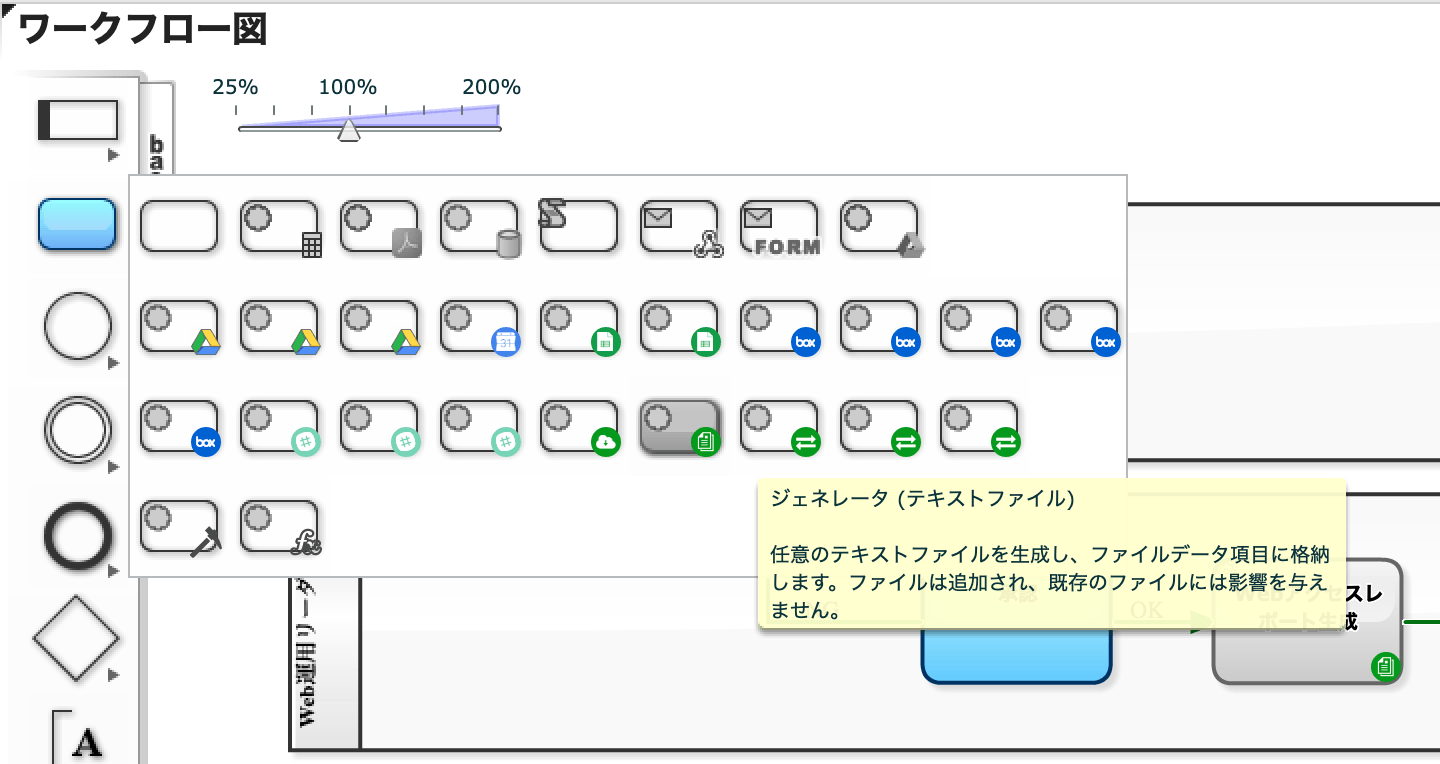This screenshot has width=1440, height=764.
Task: Add a script task from the palette
Action: [579, 225]
